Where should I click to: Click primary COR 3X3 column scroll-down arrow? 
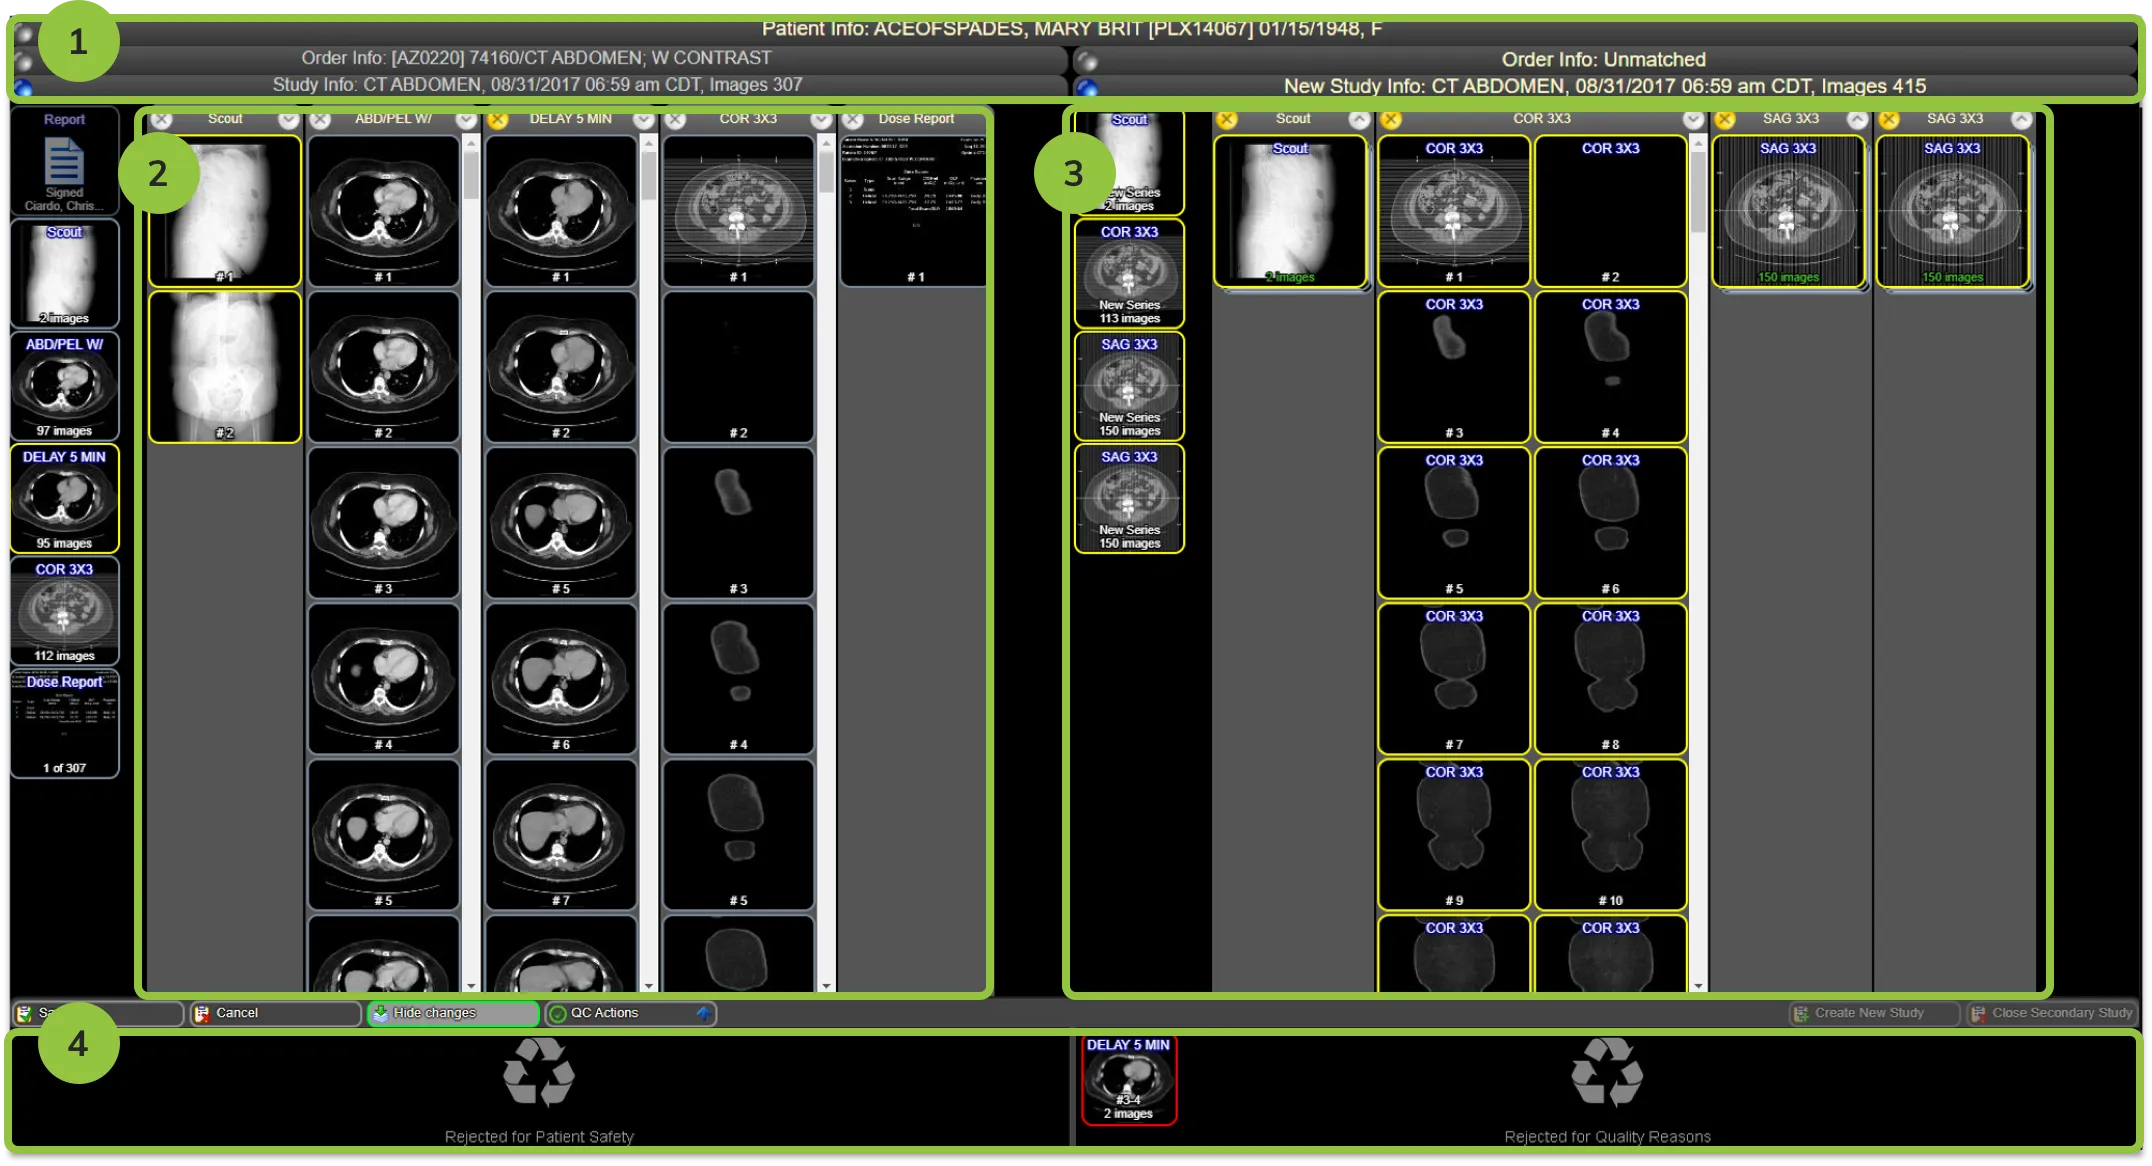pos(826,986)
